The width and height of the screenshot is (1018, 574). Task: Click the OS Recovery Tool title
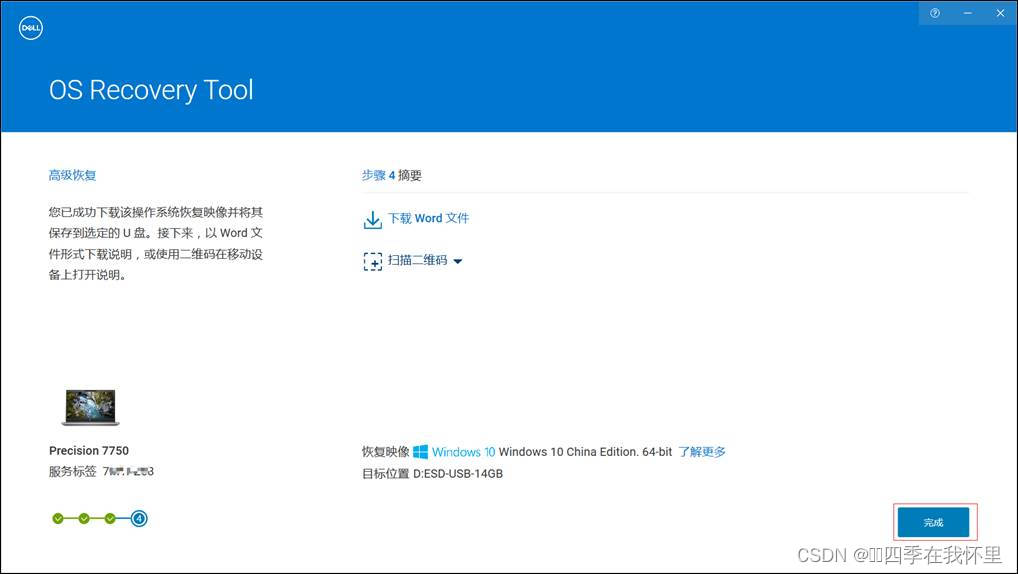[151, 90]
